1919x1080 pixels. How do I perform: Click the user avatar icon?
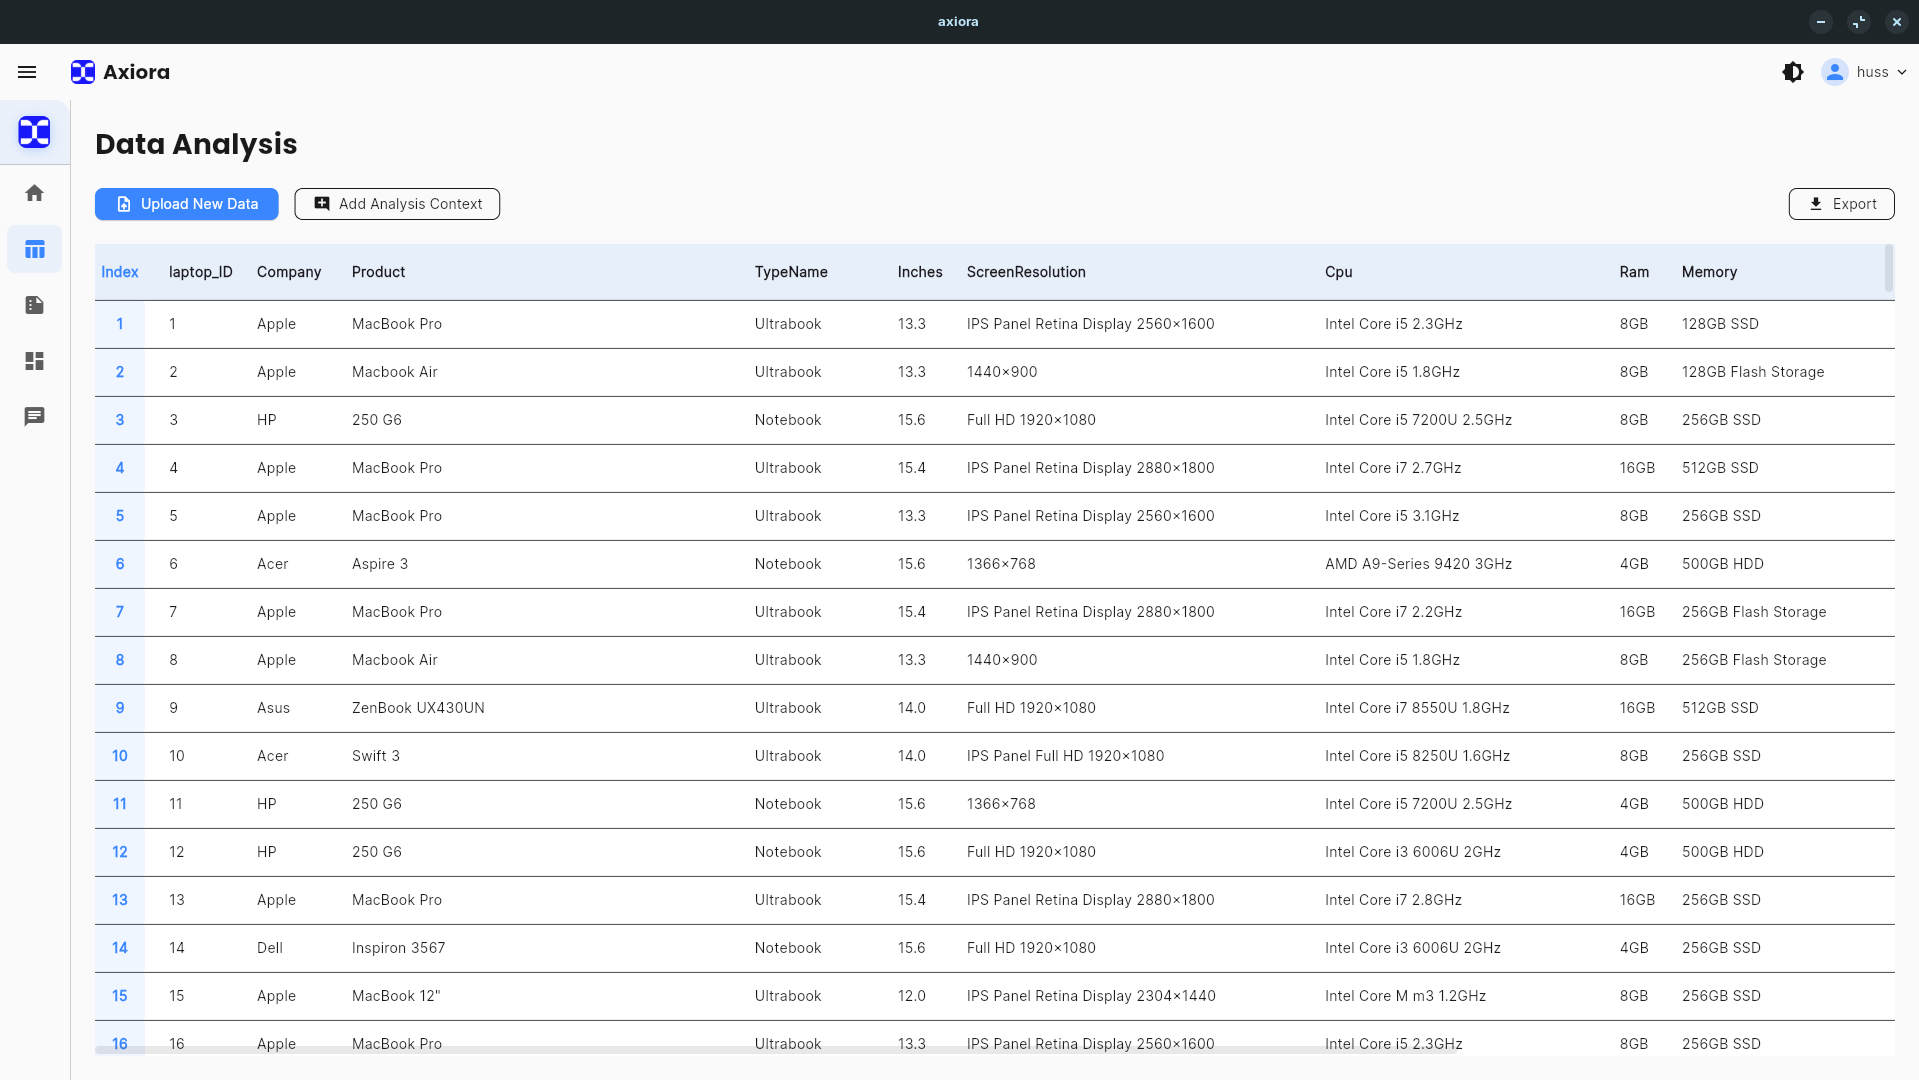[x=1834, y=72]
